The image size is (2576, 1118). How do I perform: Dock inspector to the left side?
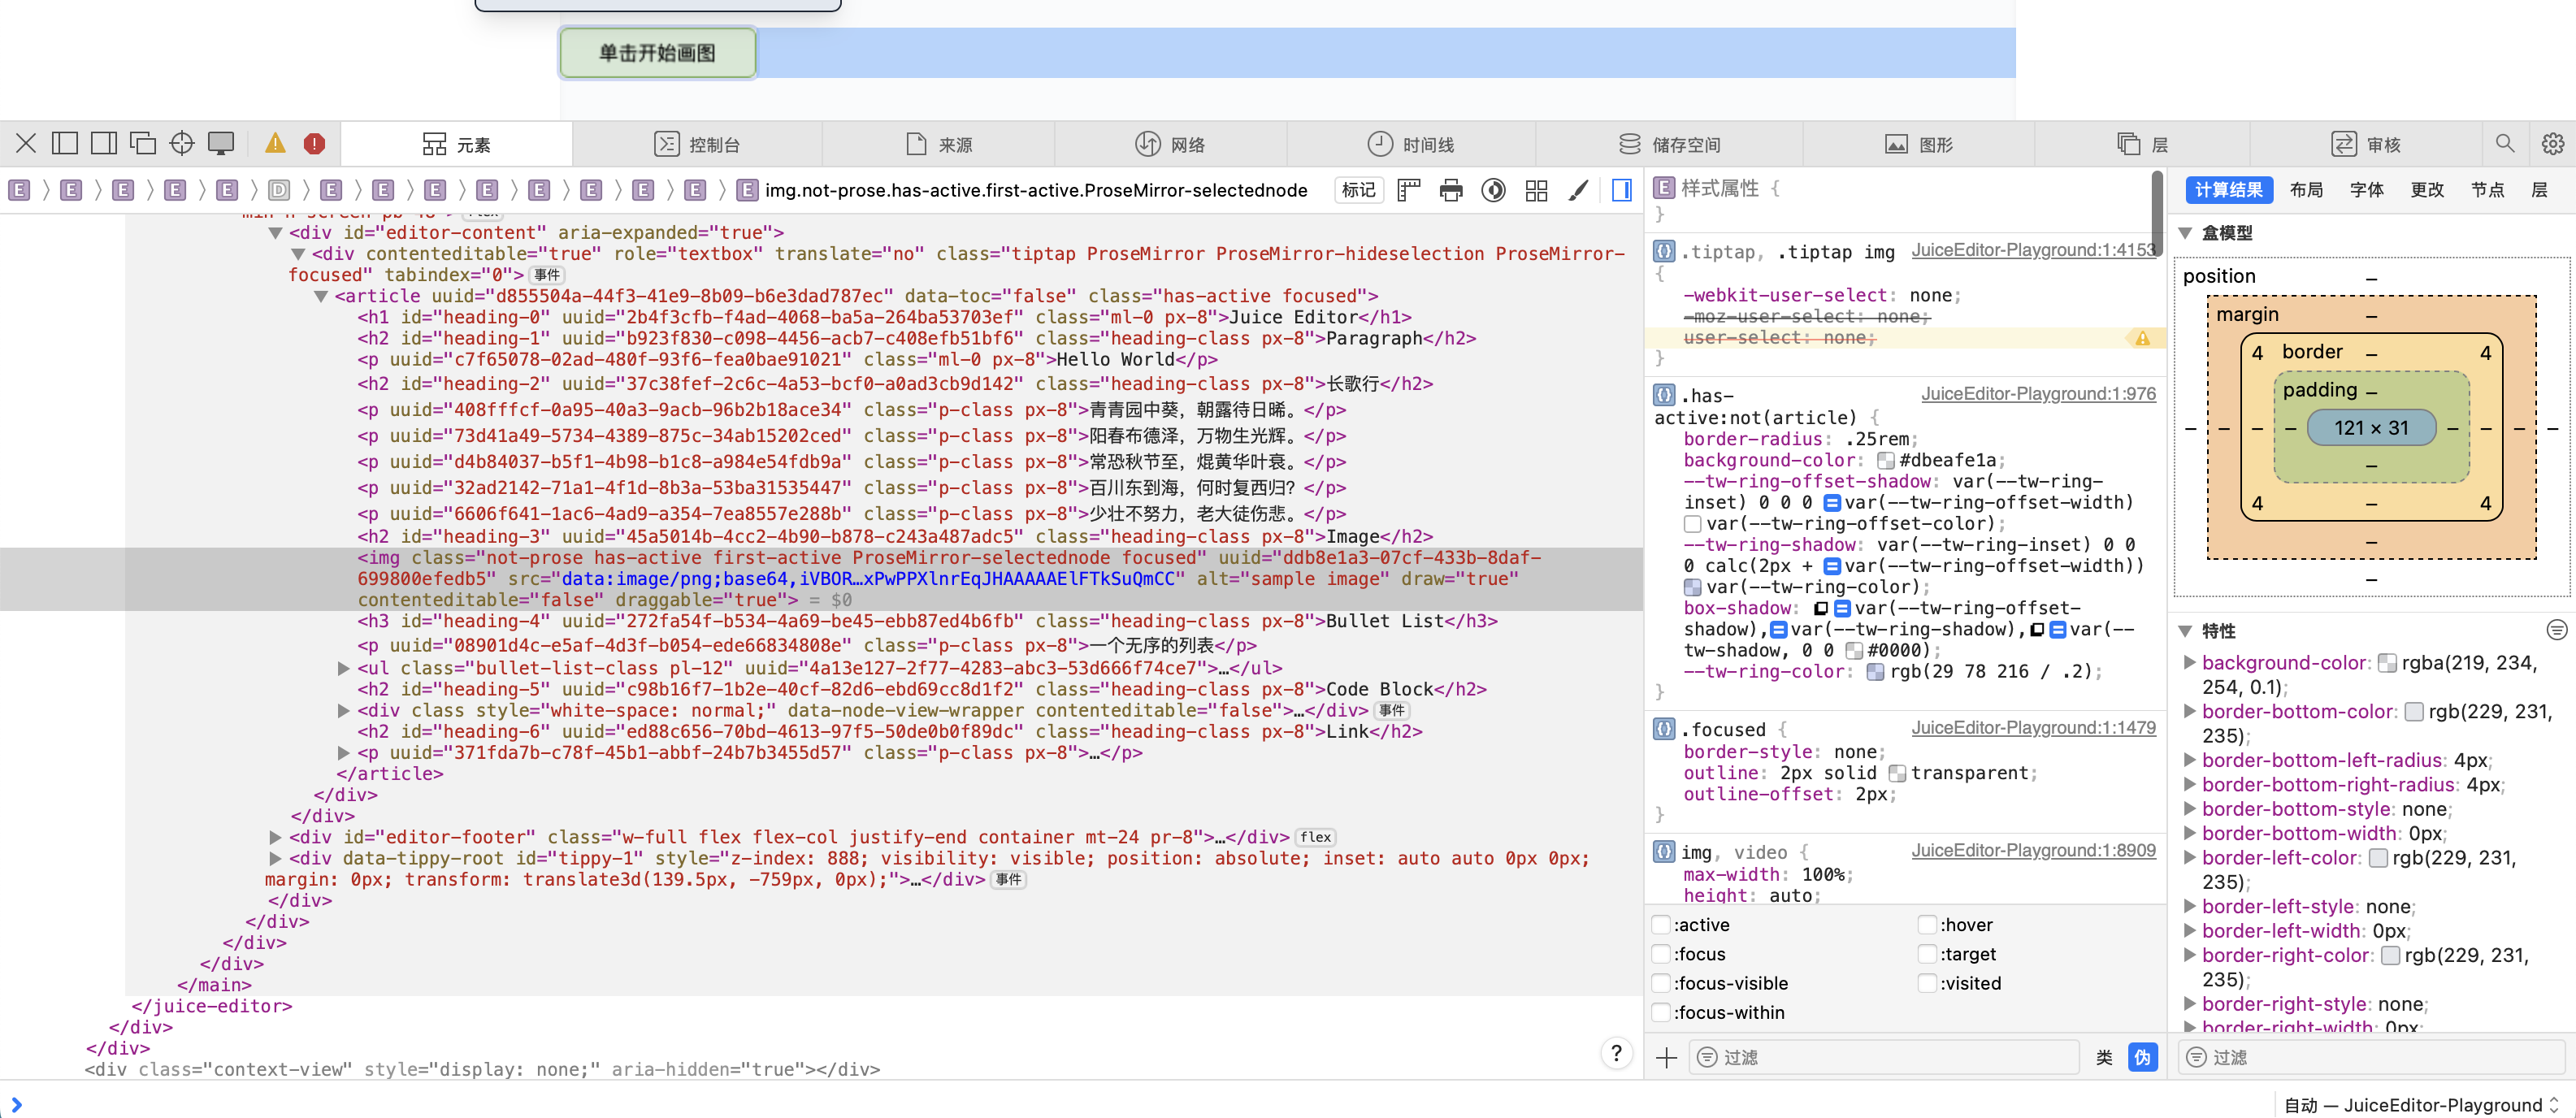pos(65,144)
